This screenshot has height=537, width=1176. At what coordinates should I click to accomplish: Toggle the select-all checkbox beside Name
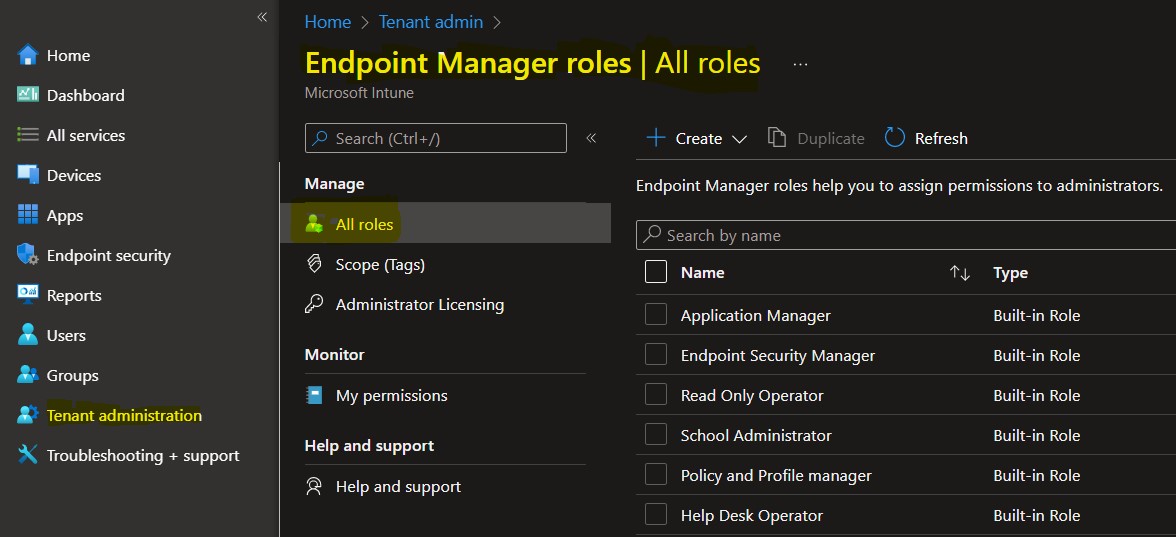coord(656,272)
